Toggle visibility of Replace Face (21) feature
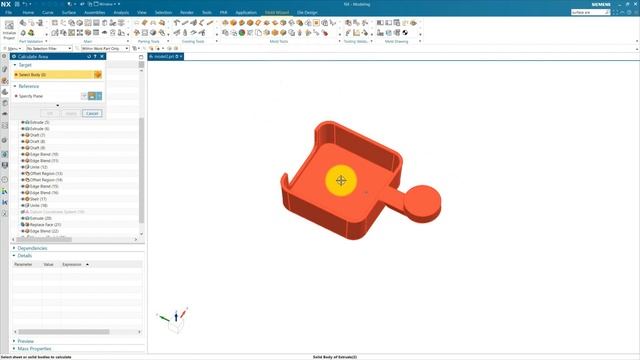This screenshot has width=640, height=360. pyautogui.click(x=23, y=224)
